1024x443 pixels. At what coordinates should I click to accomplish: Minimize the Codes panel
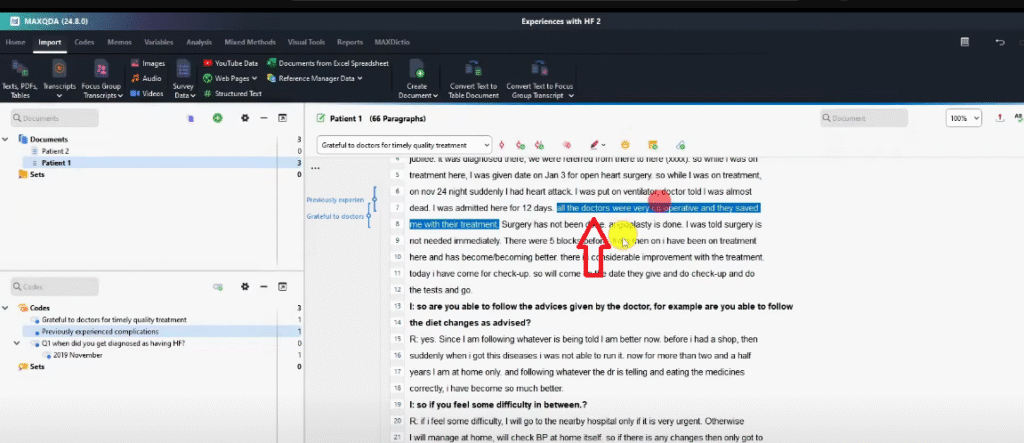click(x=263, y=287)
